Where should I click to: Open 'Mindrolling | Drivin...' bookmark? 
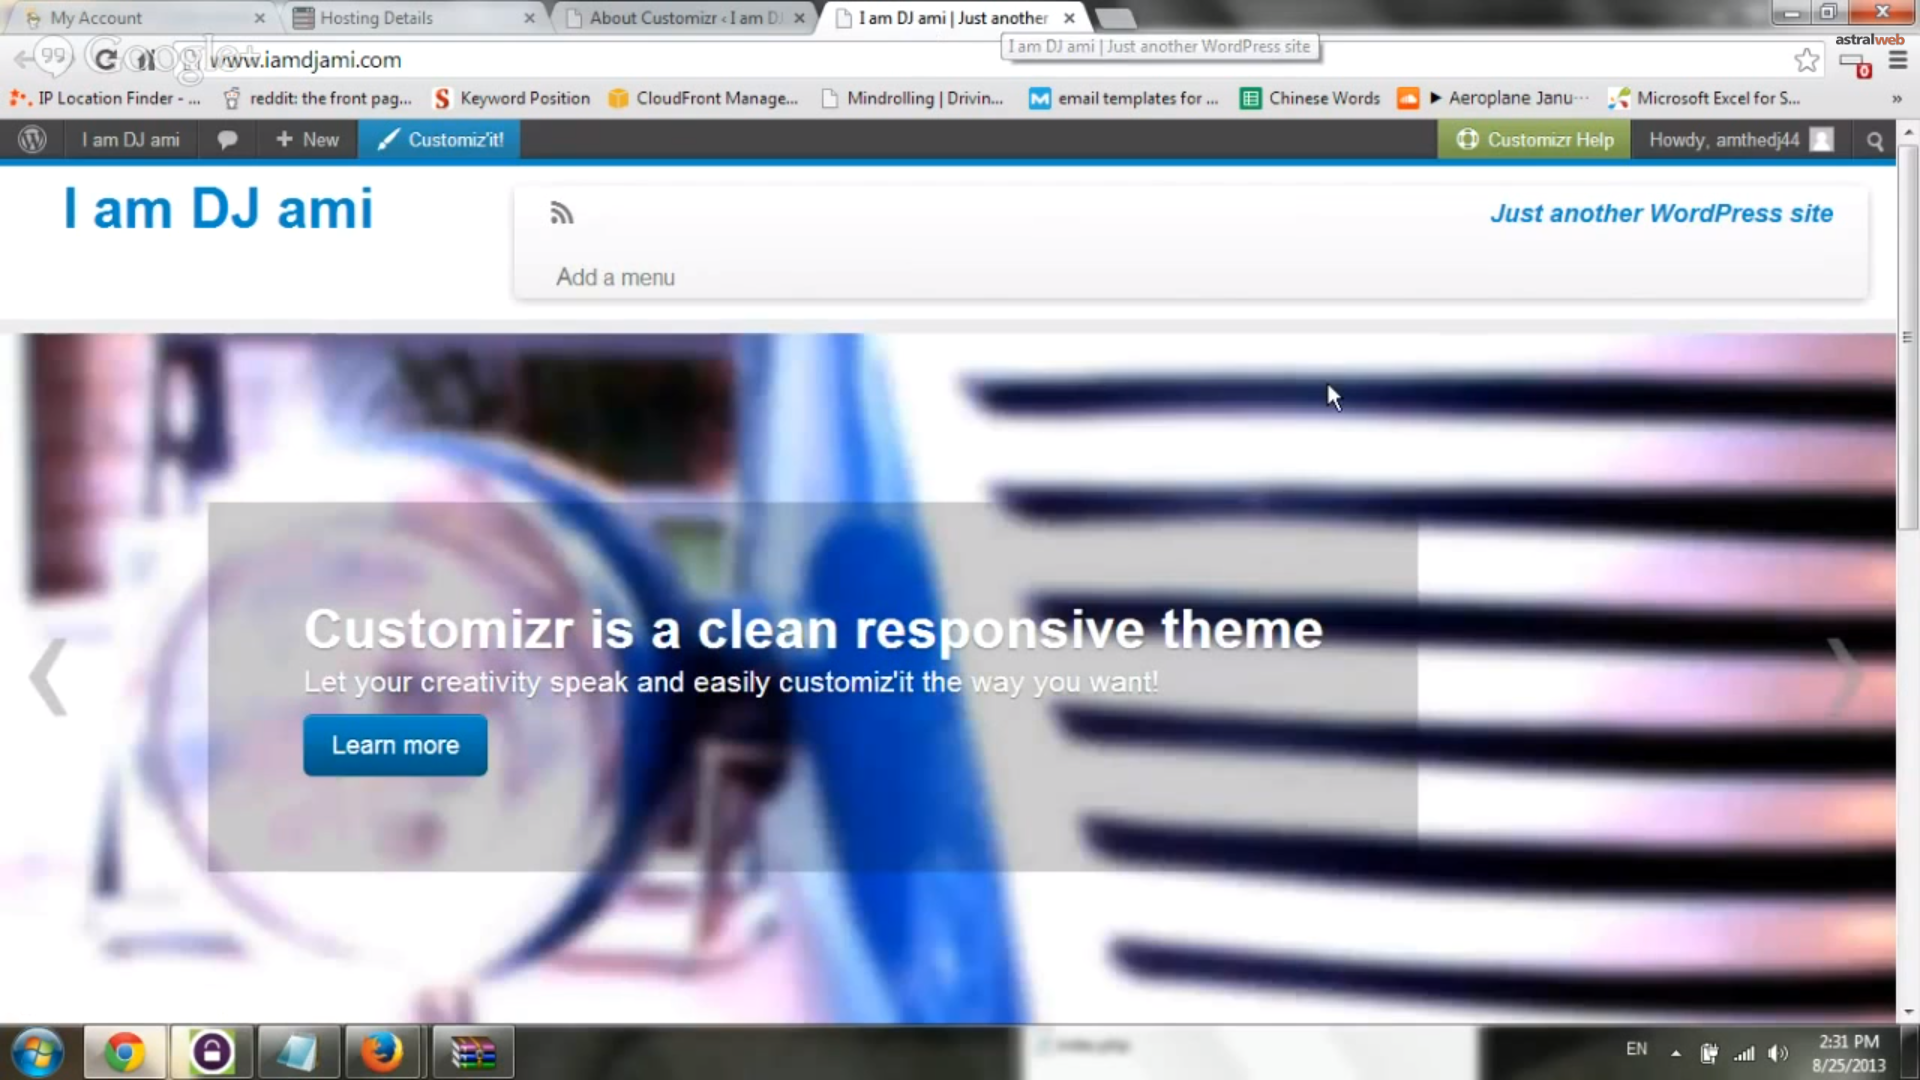point(912,98)
